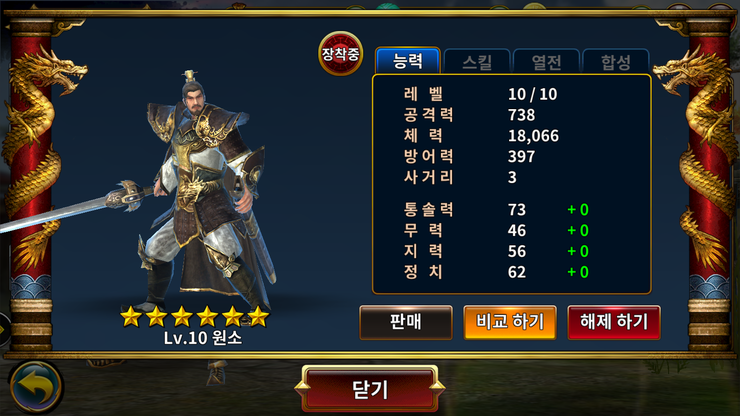This screenshot has width=740, height=416.
Task: Tap the Lv.10 원소 name label
Action: coord(203,338)
